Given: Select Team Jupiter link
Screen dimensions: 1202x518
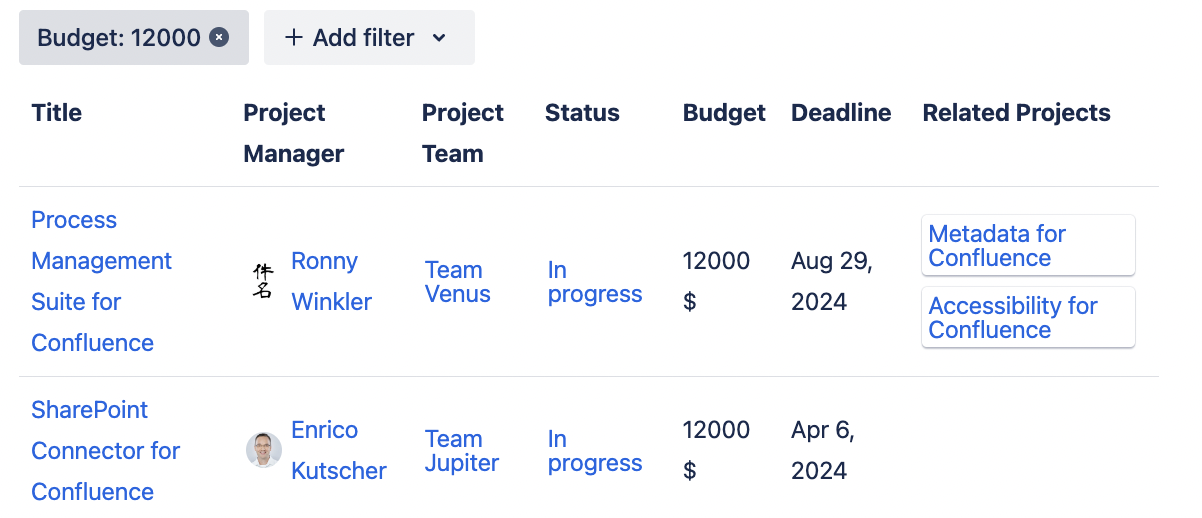Looking at the screenshot, I should point(461,451).
